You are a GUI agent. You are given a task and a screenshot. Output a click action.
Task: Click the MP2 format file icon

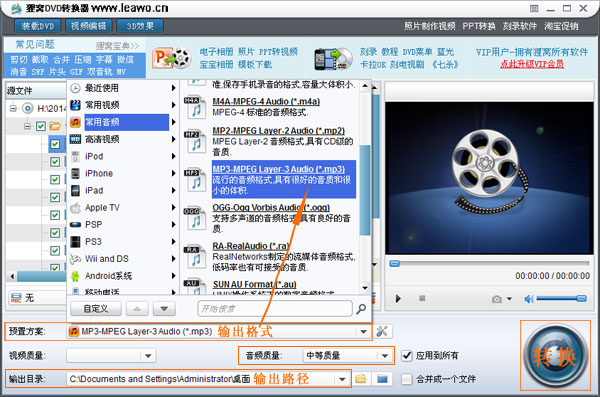(195, 141)
